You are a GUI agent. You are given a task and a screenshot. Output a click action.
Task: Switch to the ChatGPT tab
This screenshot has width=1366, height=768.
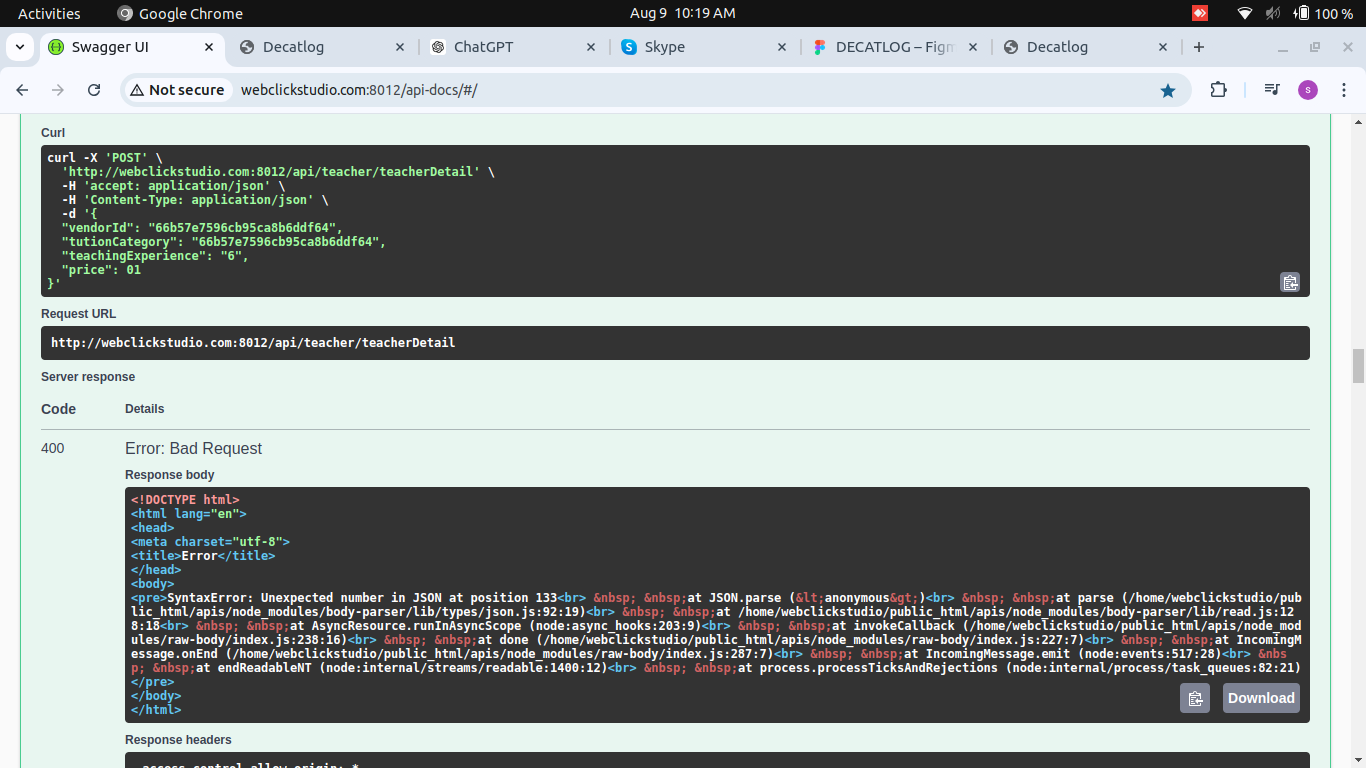tap(483, 47)
